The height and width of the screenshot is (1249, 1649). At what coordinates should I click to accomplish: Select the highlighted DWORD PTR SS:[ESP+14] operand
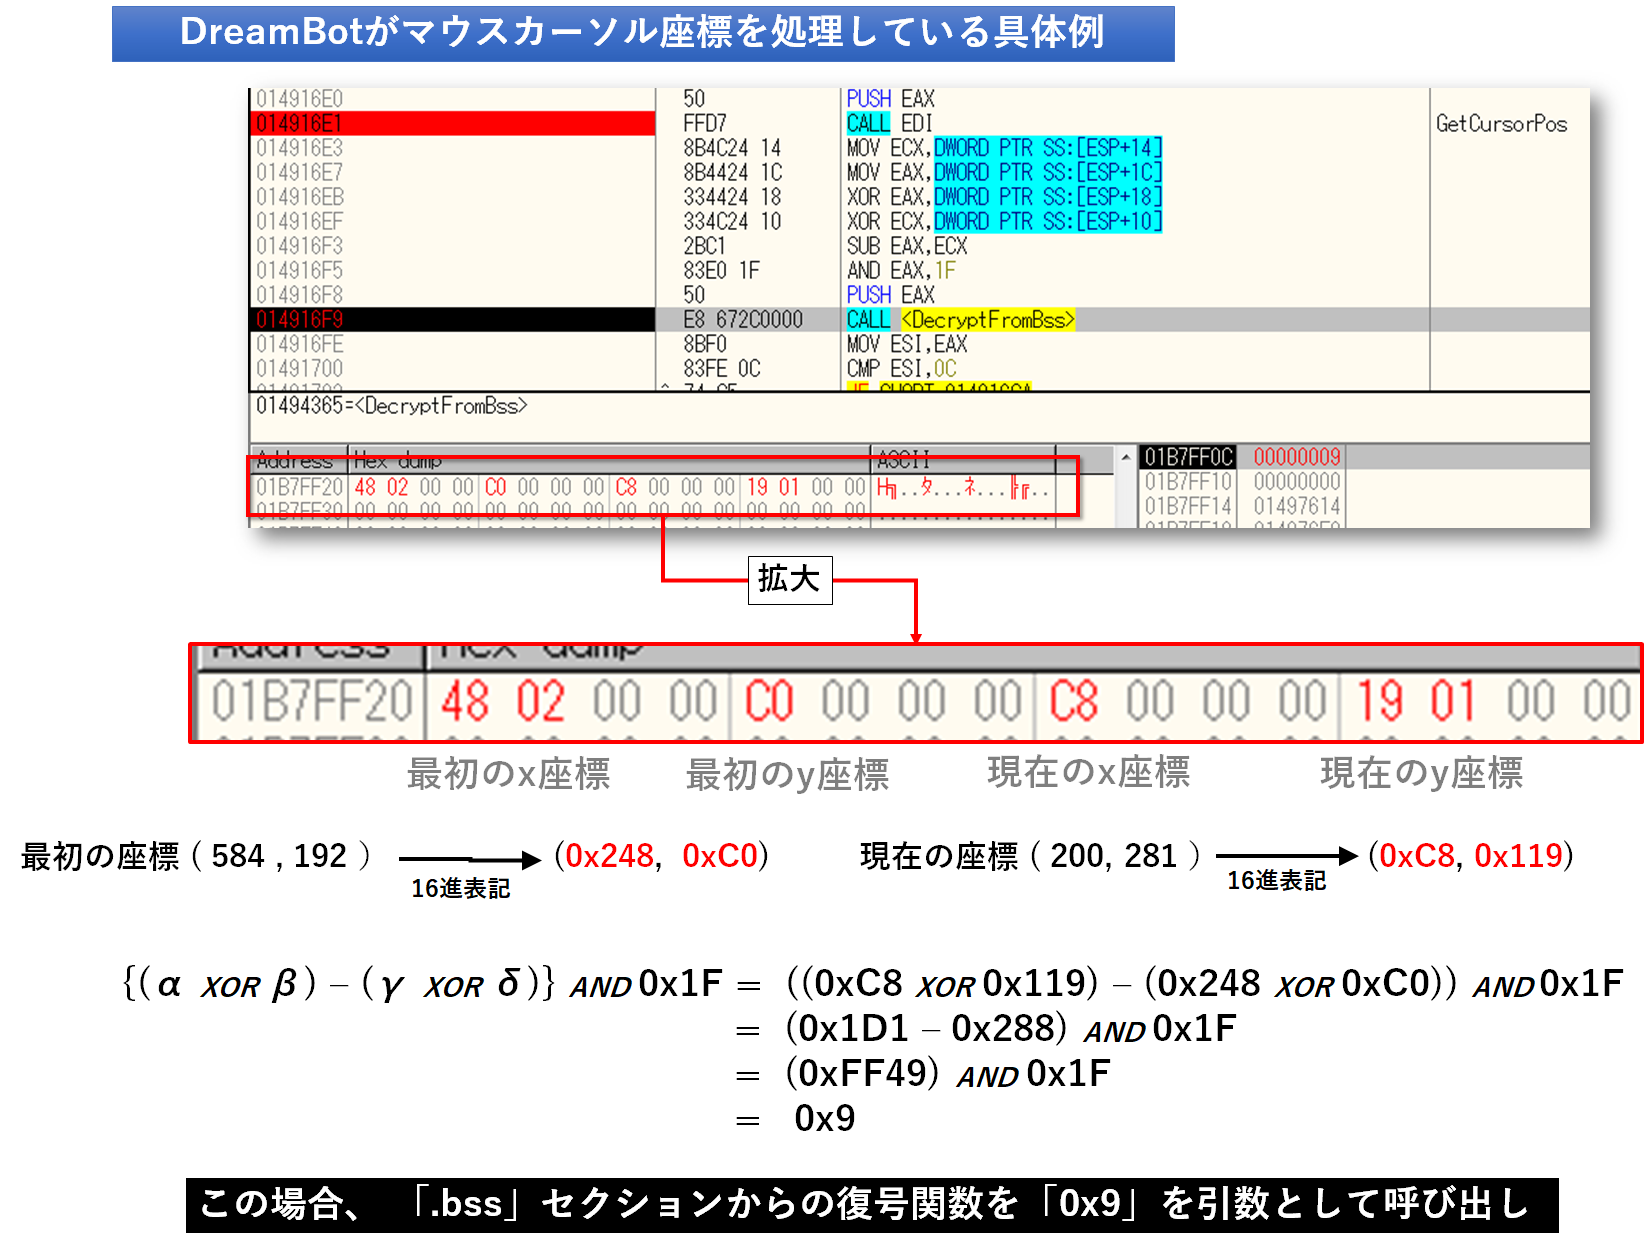(1048, 148)
